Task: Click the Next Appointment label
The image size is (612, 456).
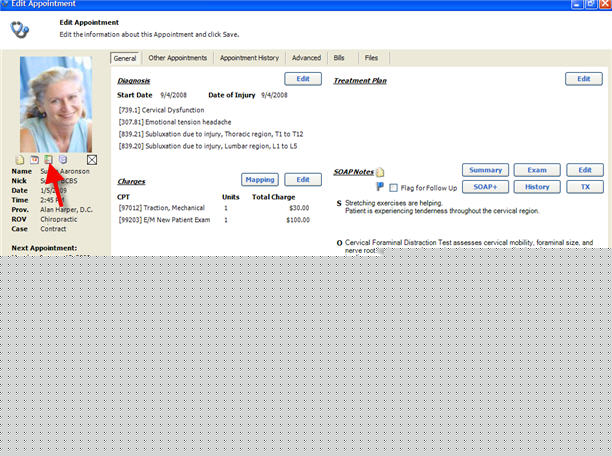Action: click(44, 248)
